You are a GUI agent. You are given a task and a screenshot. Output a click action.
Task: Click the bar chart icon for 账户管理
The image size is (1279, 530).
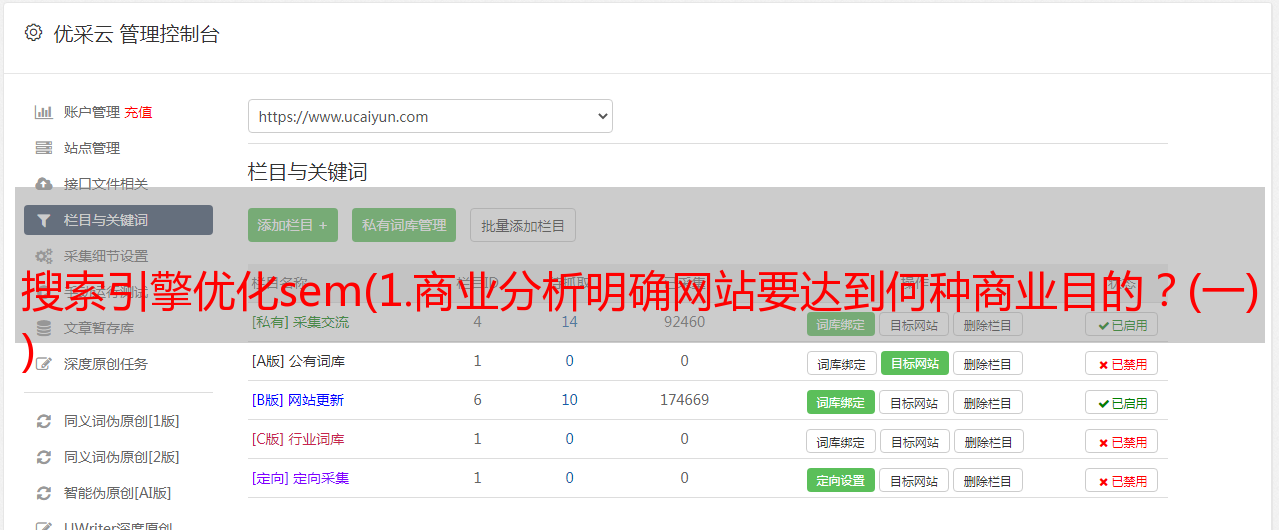tap(43, 112)
